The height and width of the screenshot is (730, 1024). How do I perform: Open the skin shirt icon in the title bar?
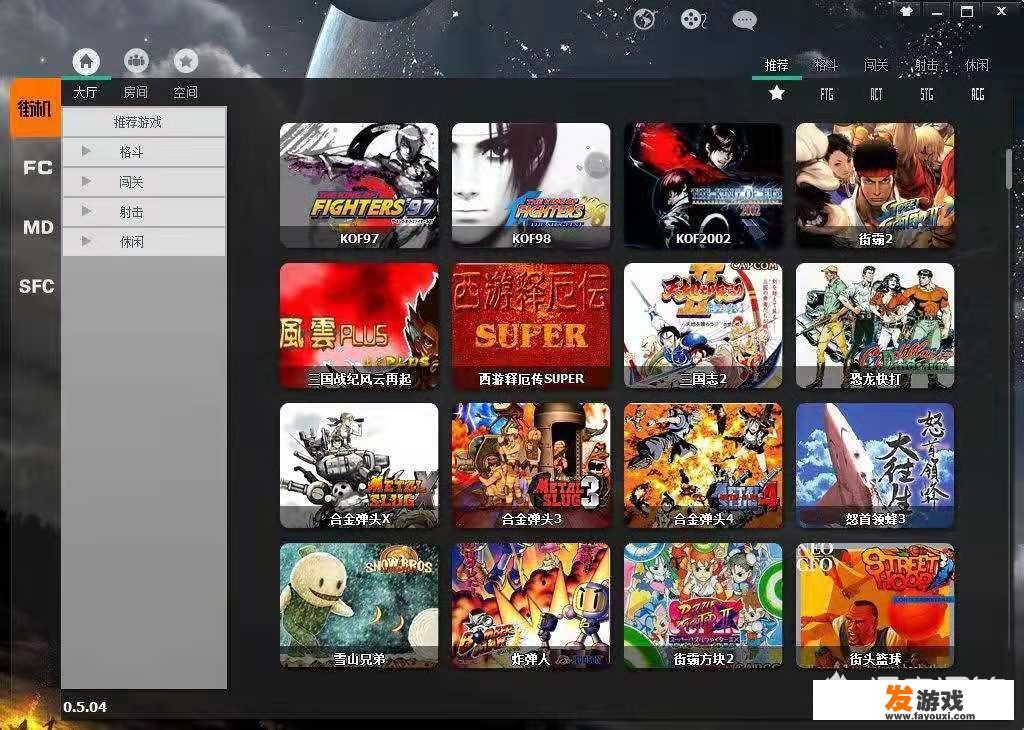coord(906,11)
